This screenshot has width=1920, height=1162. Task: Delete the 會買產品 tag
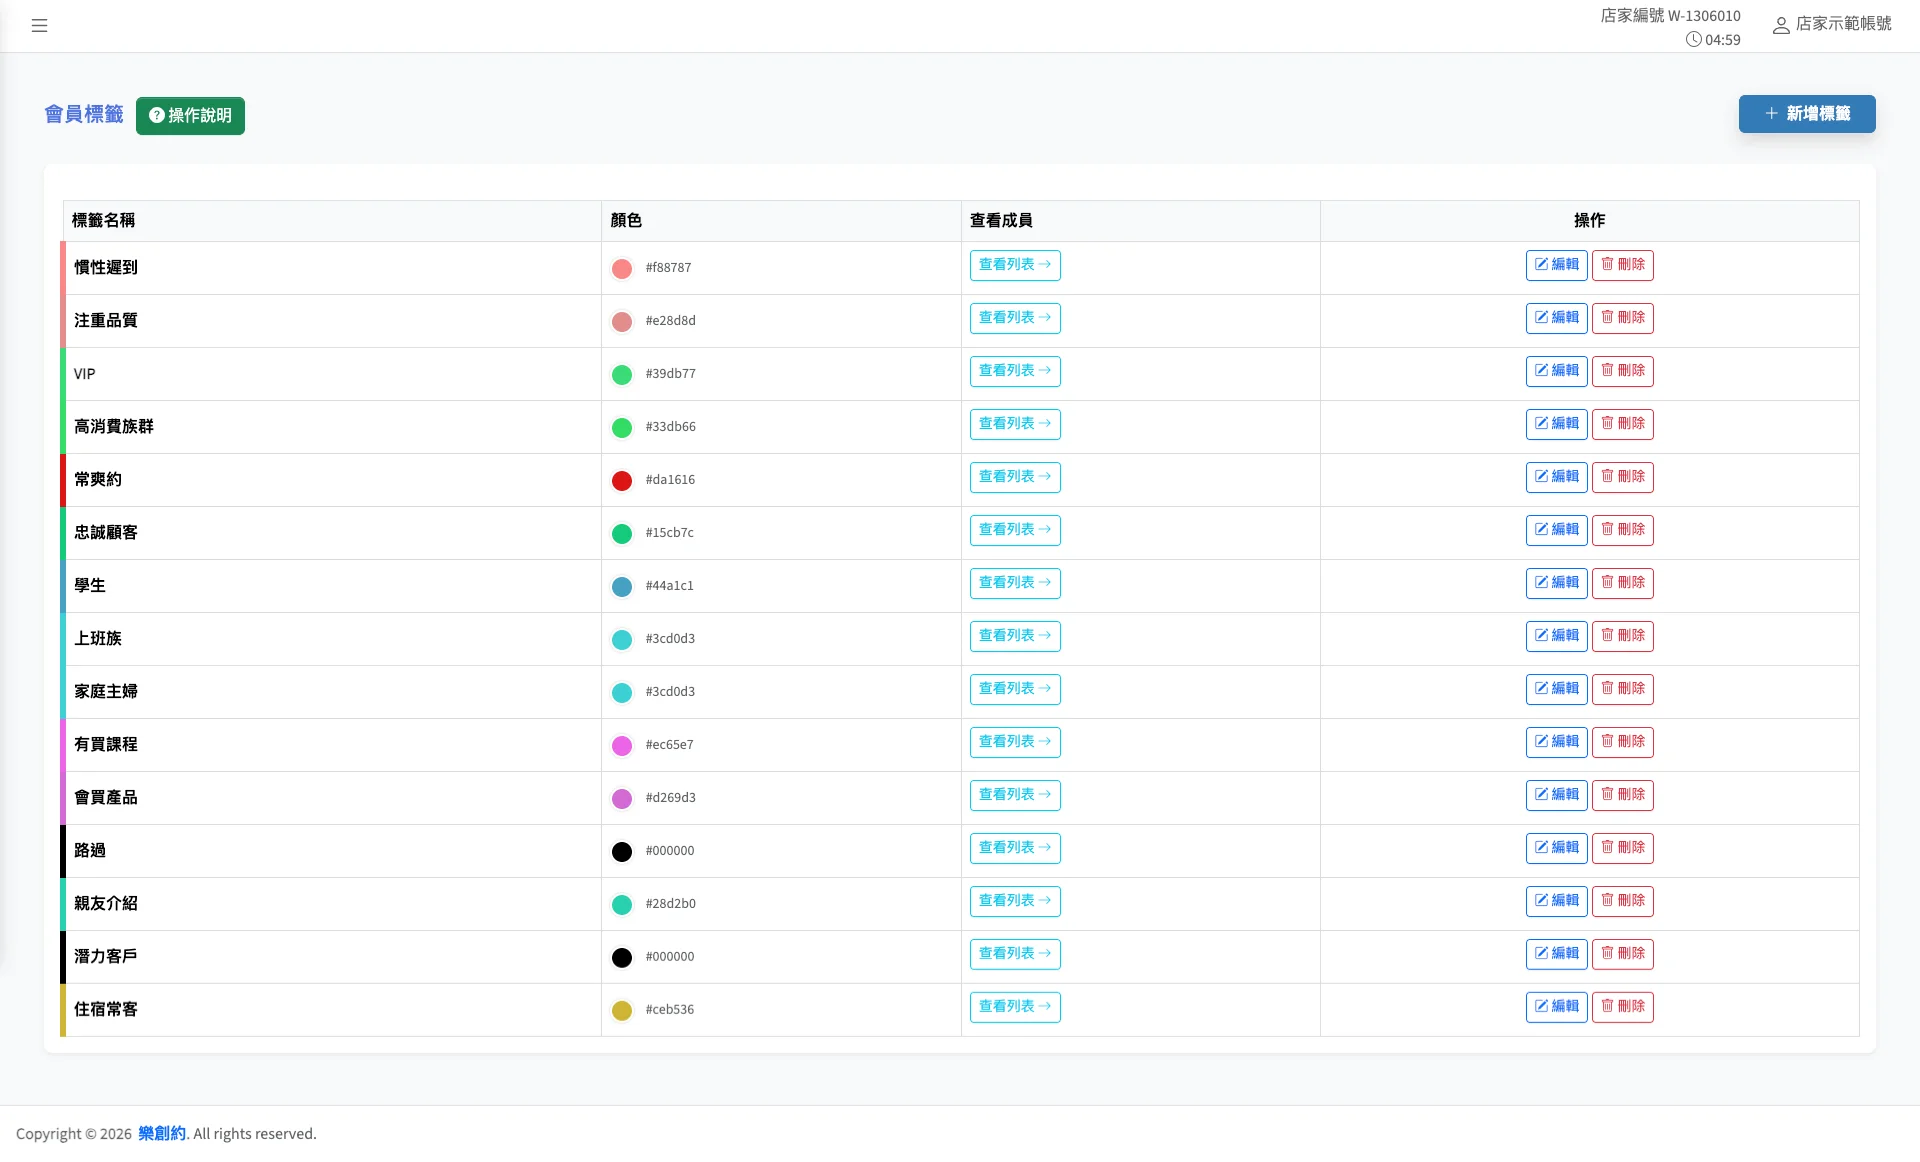[x=1622, y=795]
